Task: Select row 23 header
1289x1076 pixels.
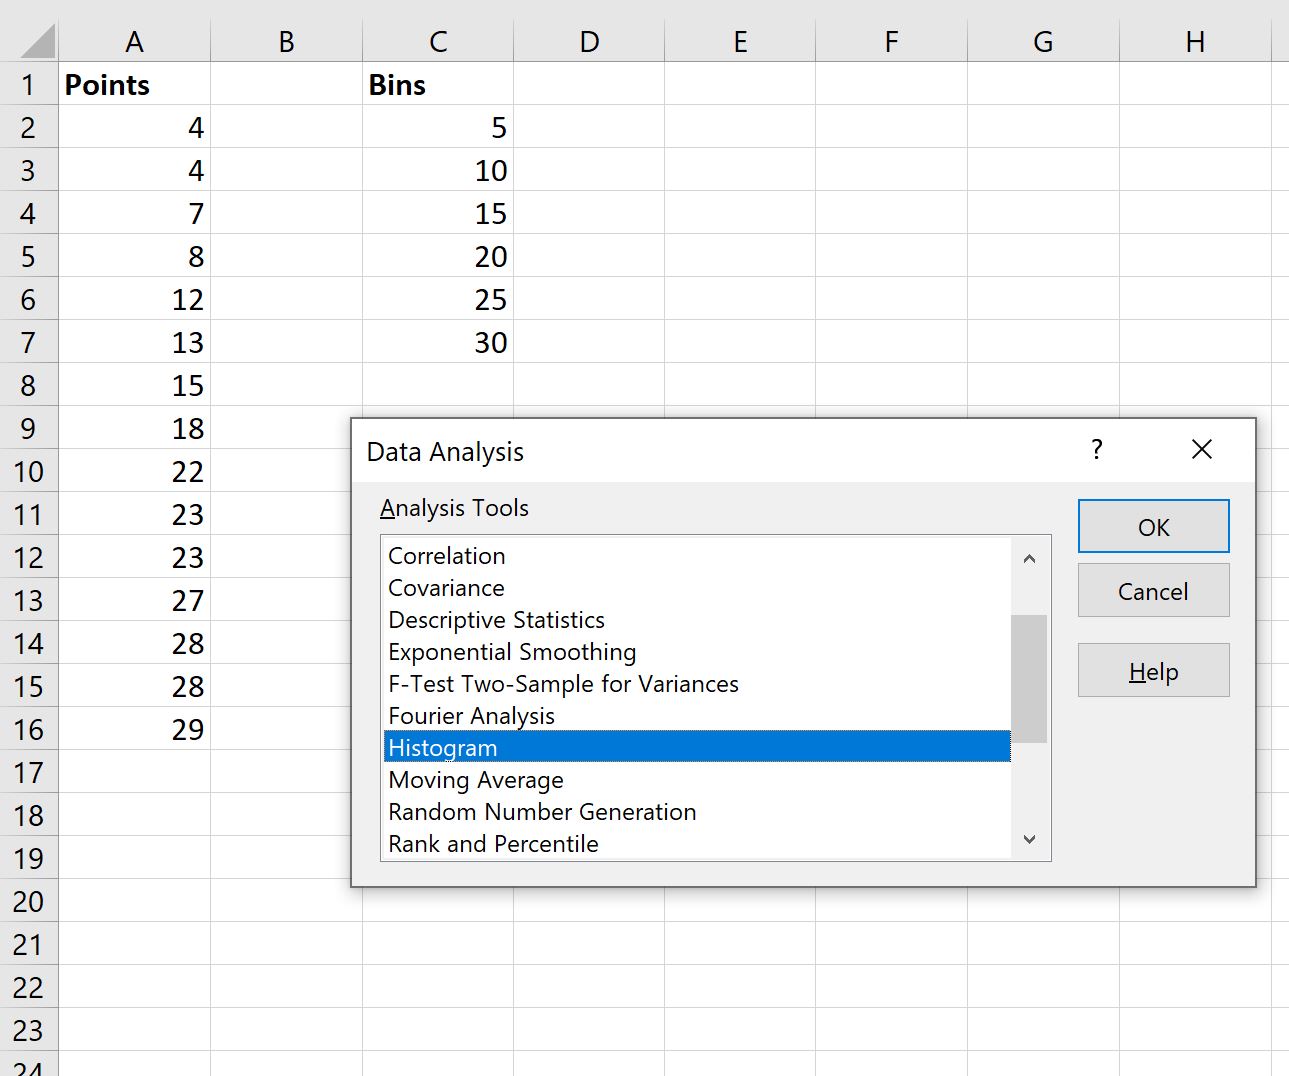Action: [29, 1030]
